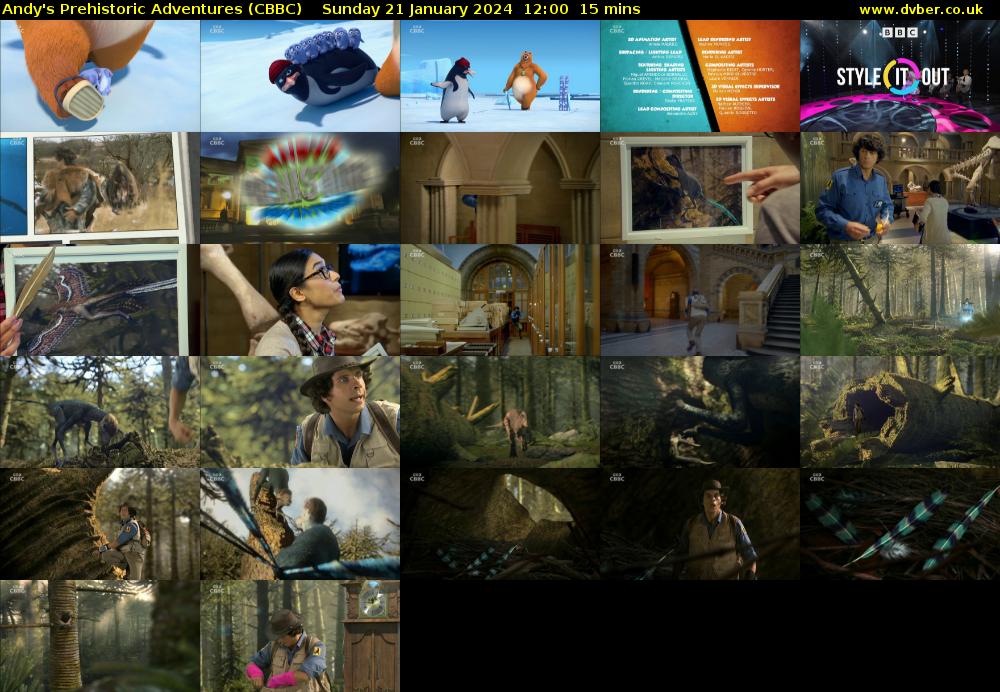Click the date Sunday 21 January 2024
This screenshot has height=692, width=1000.
point(417,10)
